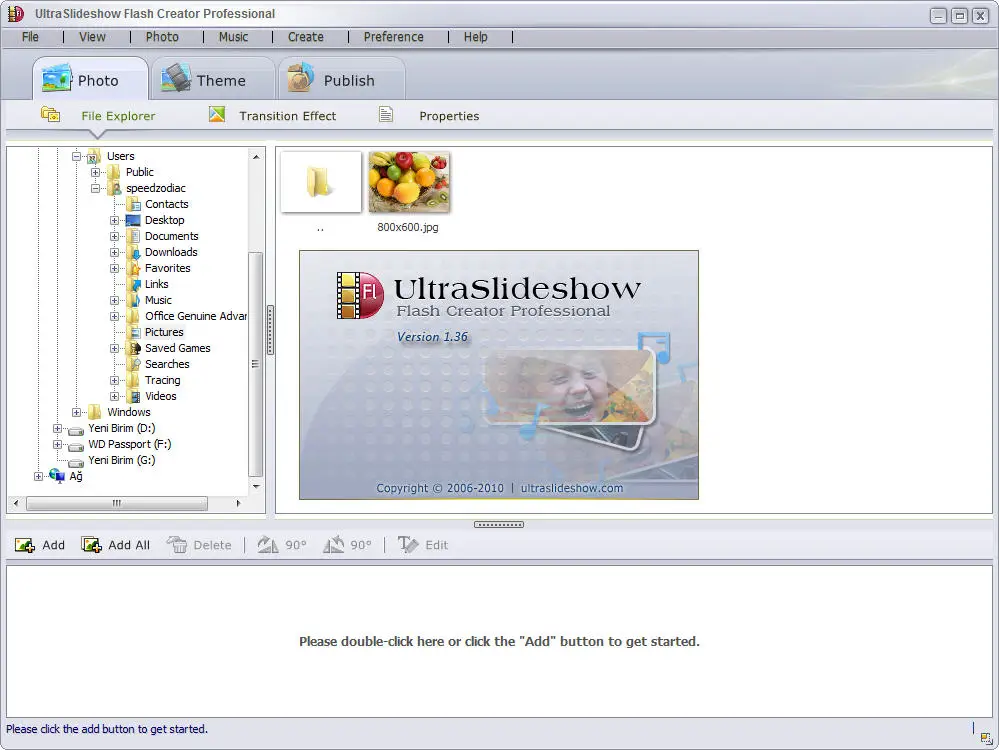Viewport: 999px width, 750px height.
Task: Expand the WD Passport (F:) drive node
Action: pyautogui.click(x=57, y=444)
